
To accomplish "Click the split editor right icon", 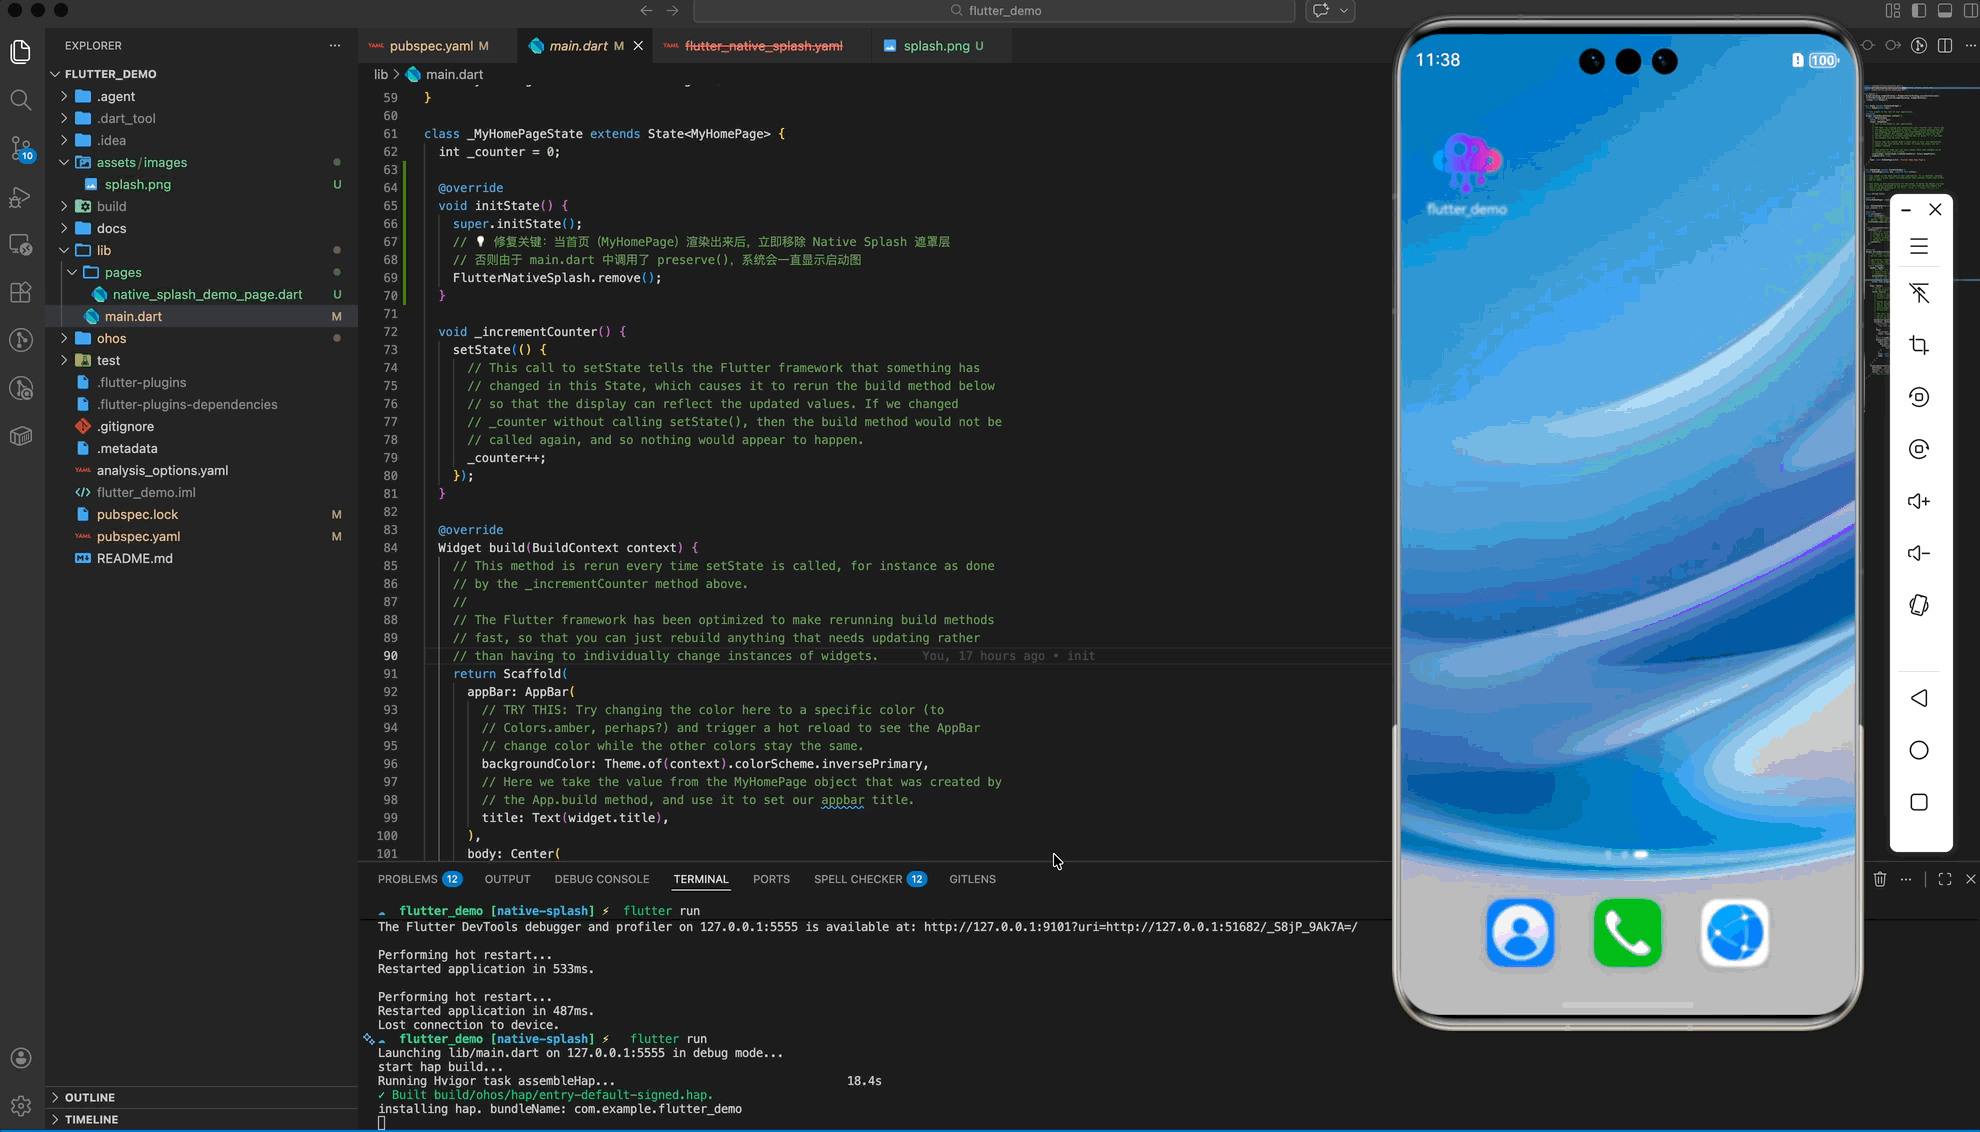I will 1945,46.
